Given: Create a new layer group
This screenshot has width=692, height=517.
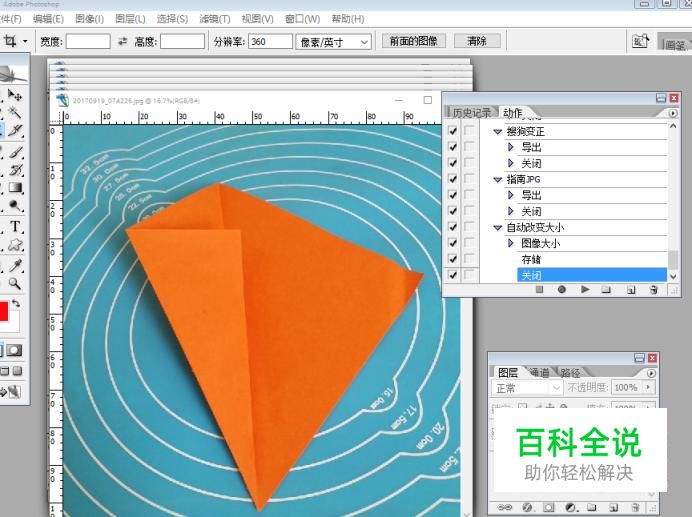Looking at the screenshot, I should pyautogui.click(x=591, y=507).
